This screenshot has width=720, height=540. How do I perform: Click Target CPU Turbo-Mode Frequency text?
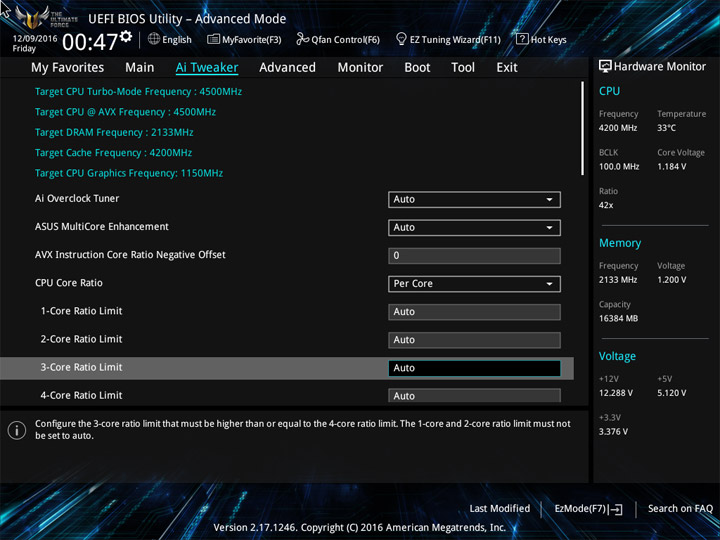(x=138, y=92)
